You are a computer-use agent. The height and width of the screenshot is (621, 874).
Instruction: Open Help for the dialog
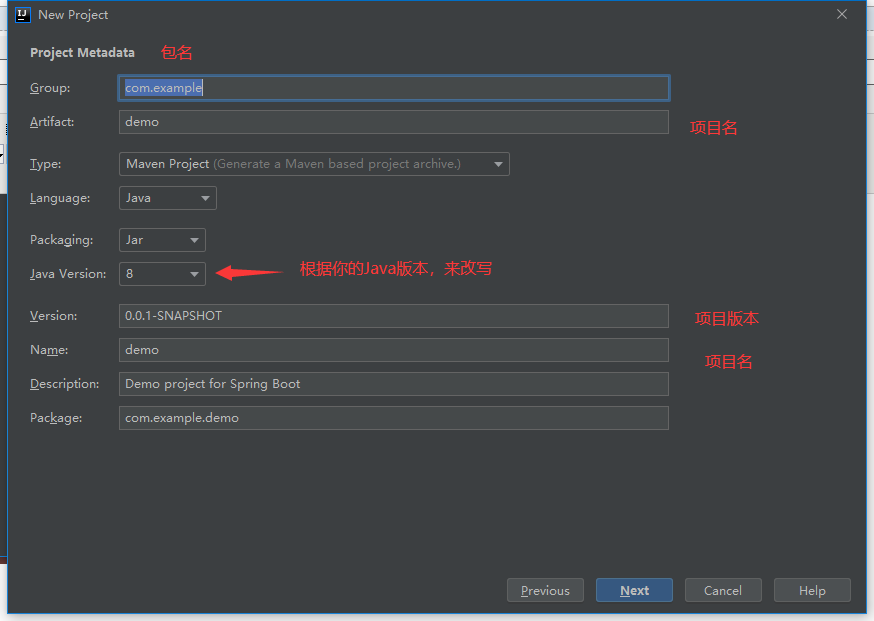pyautogui.click(x=812, y=590)
